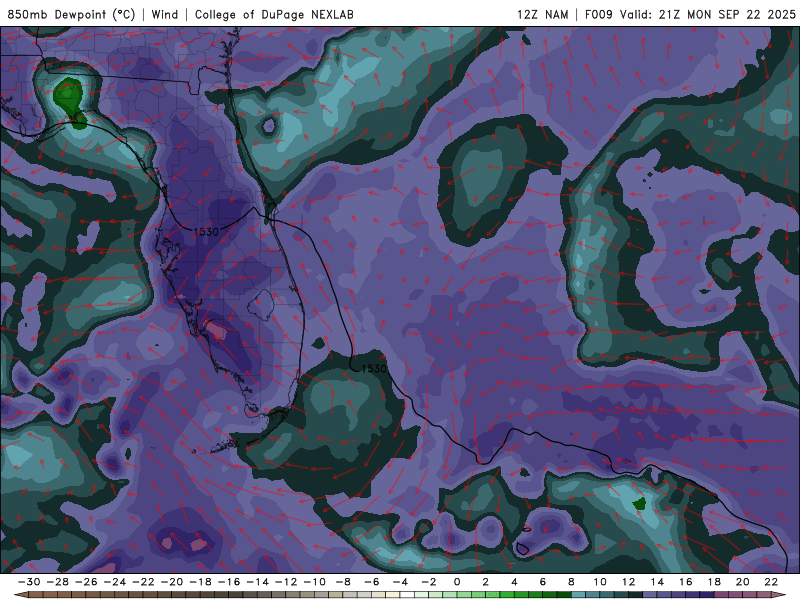Click the "-4" colorbar tick label
This screenshot has width=800, height=600.
pos(401,582)
